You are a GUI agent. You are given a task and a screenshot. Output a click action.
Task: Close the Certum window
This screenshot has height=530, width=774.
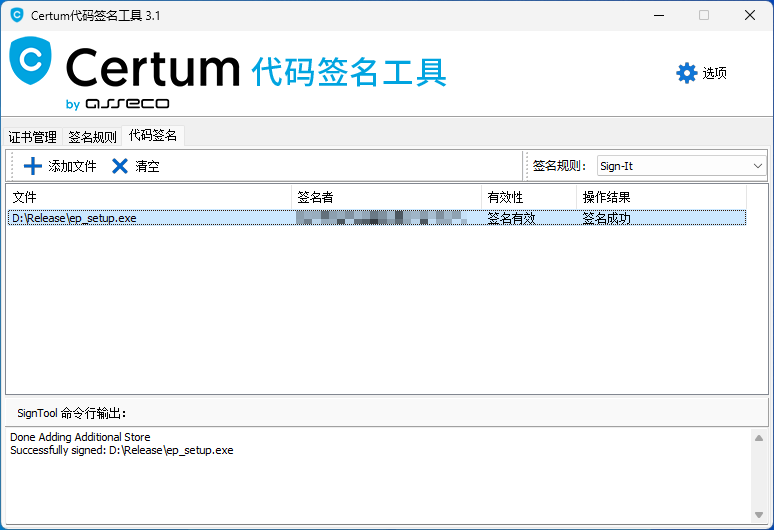pyautogui.click(x=750, y=15)
